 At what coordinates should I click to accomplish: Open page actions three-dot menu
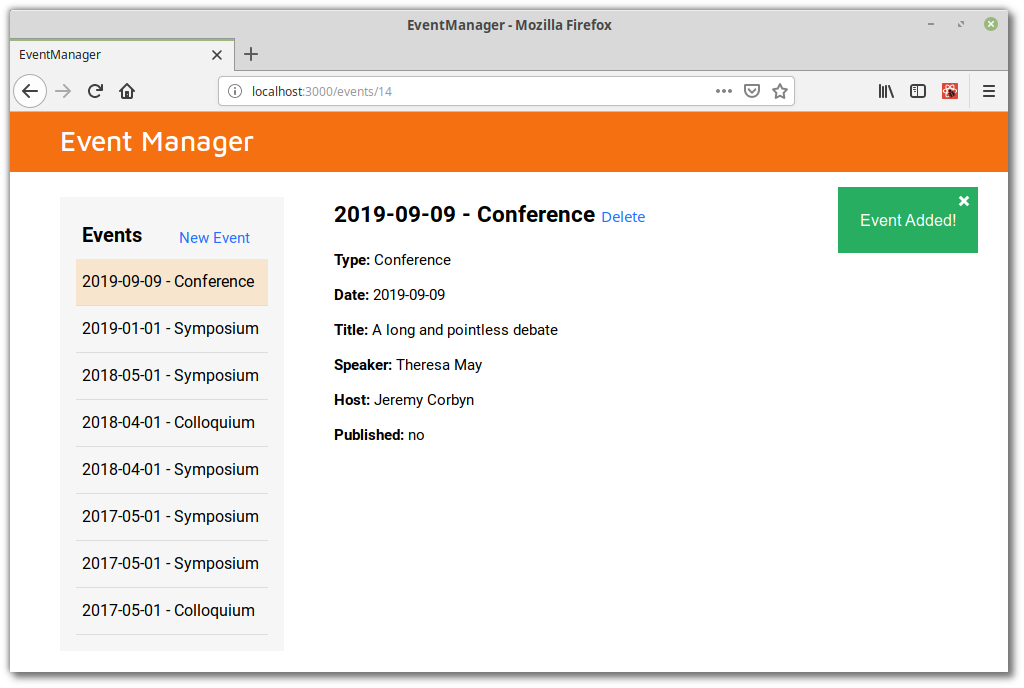pyautogui.click(x=724, y=91)
